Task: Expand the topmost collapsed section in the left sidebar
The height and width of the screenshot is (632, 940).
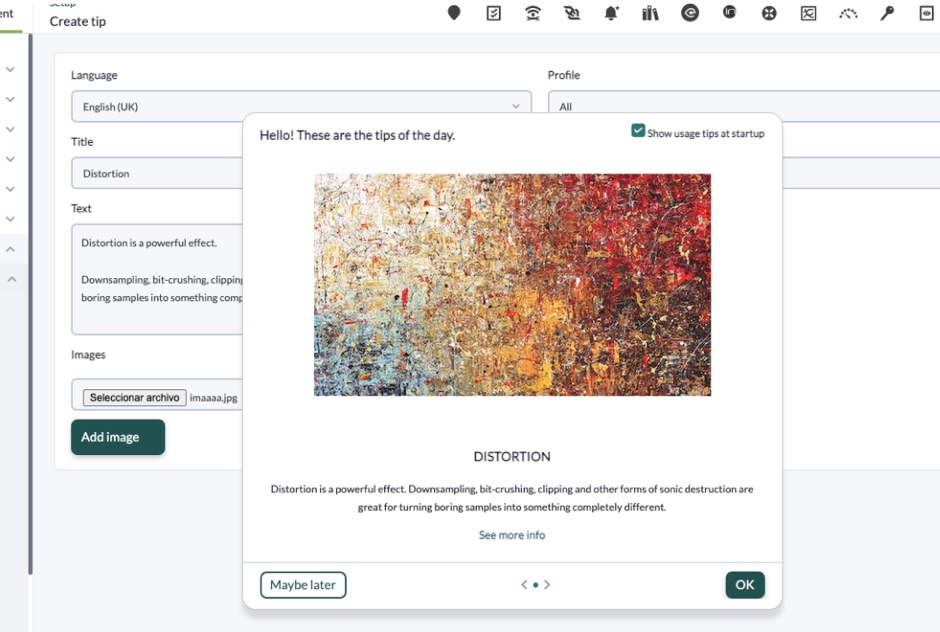Action: click(10, 70)
